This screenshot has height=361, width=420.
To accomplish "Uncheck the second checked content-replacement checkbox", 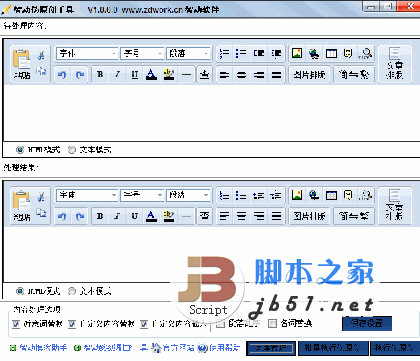I will click(x=72, y=324).
